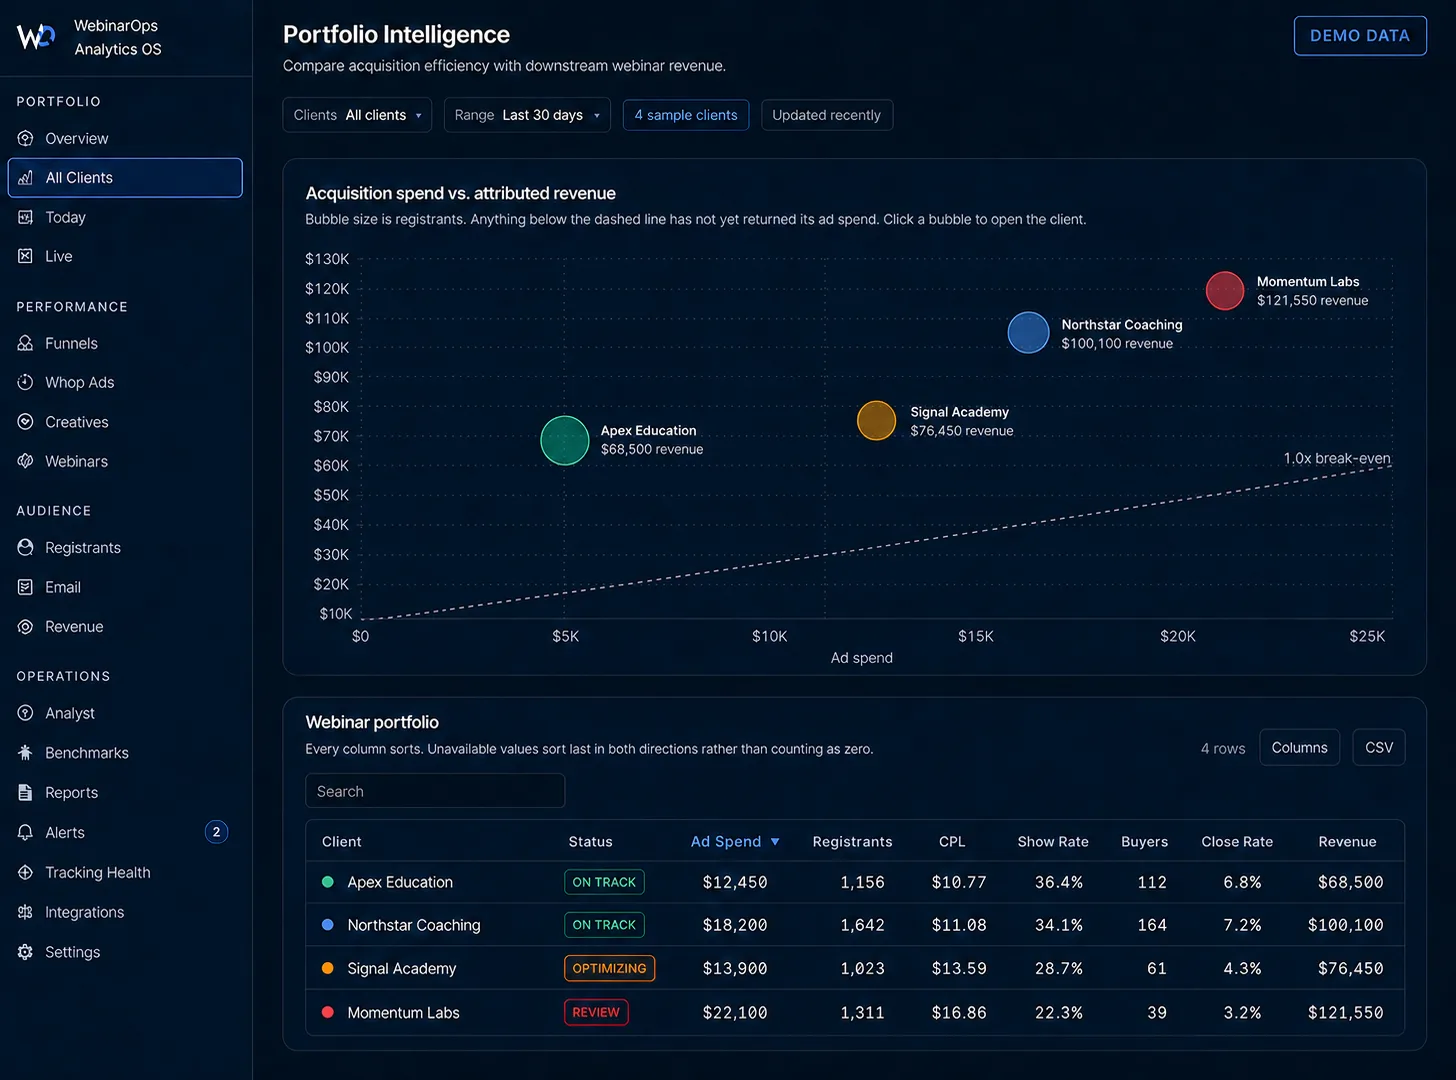This screenshot has height=1080, width=1456.
Task: Click the green Apex Education bubble
Action: pyautogui.click(x=565, y=440)
